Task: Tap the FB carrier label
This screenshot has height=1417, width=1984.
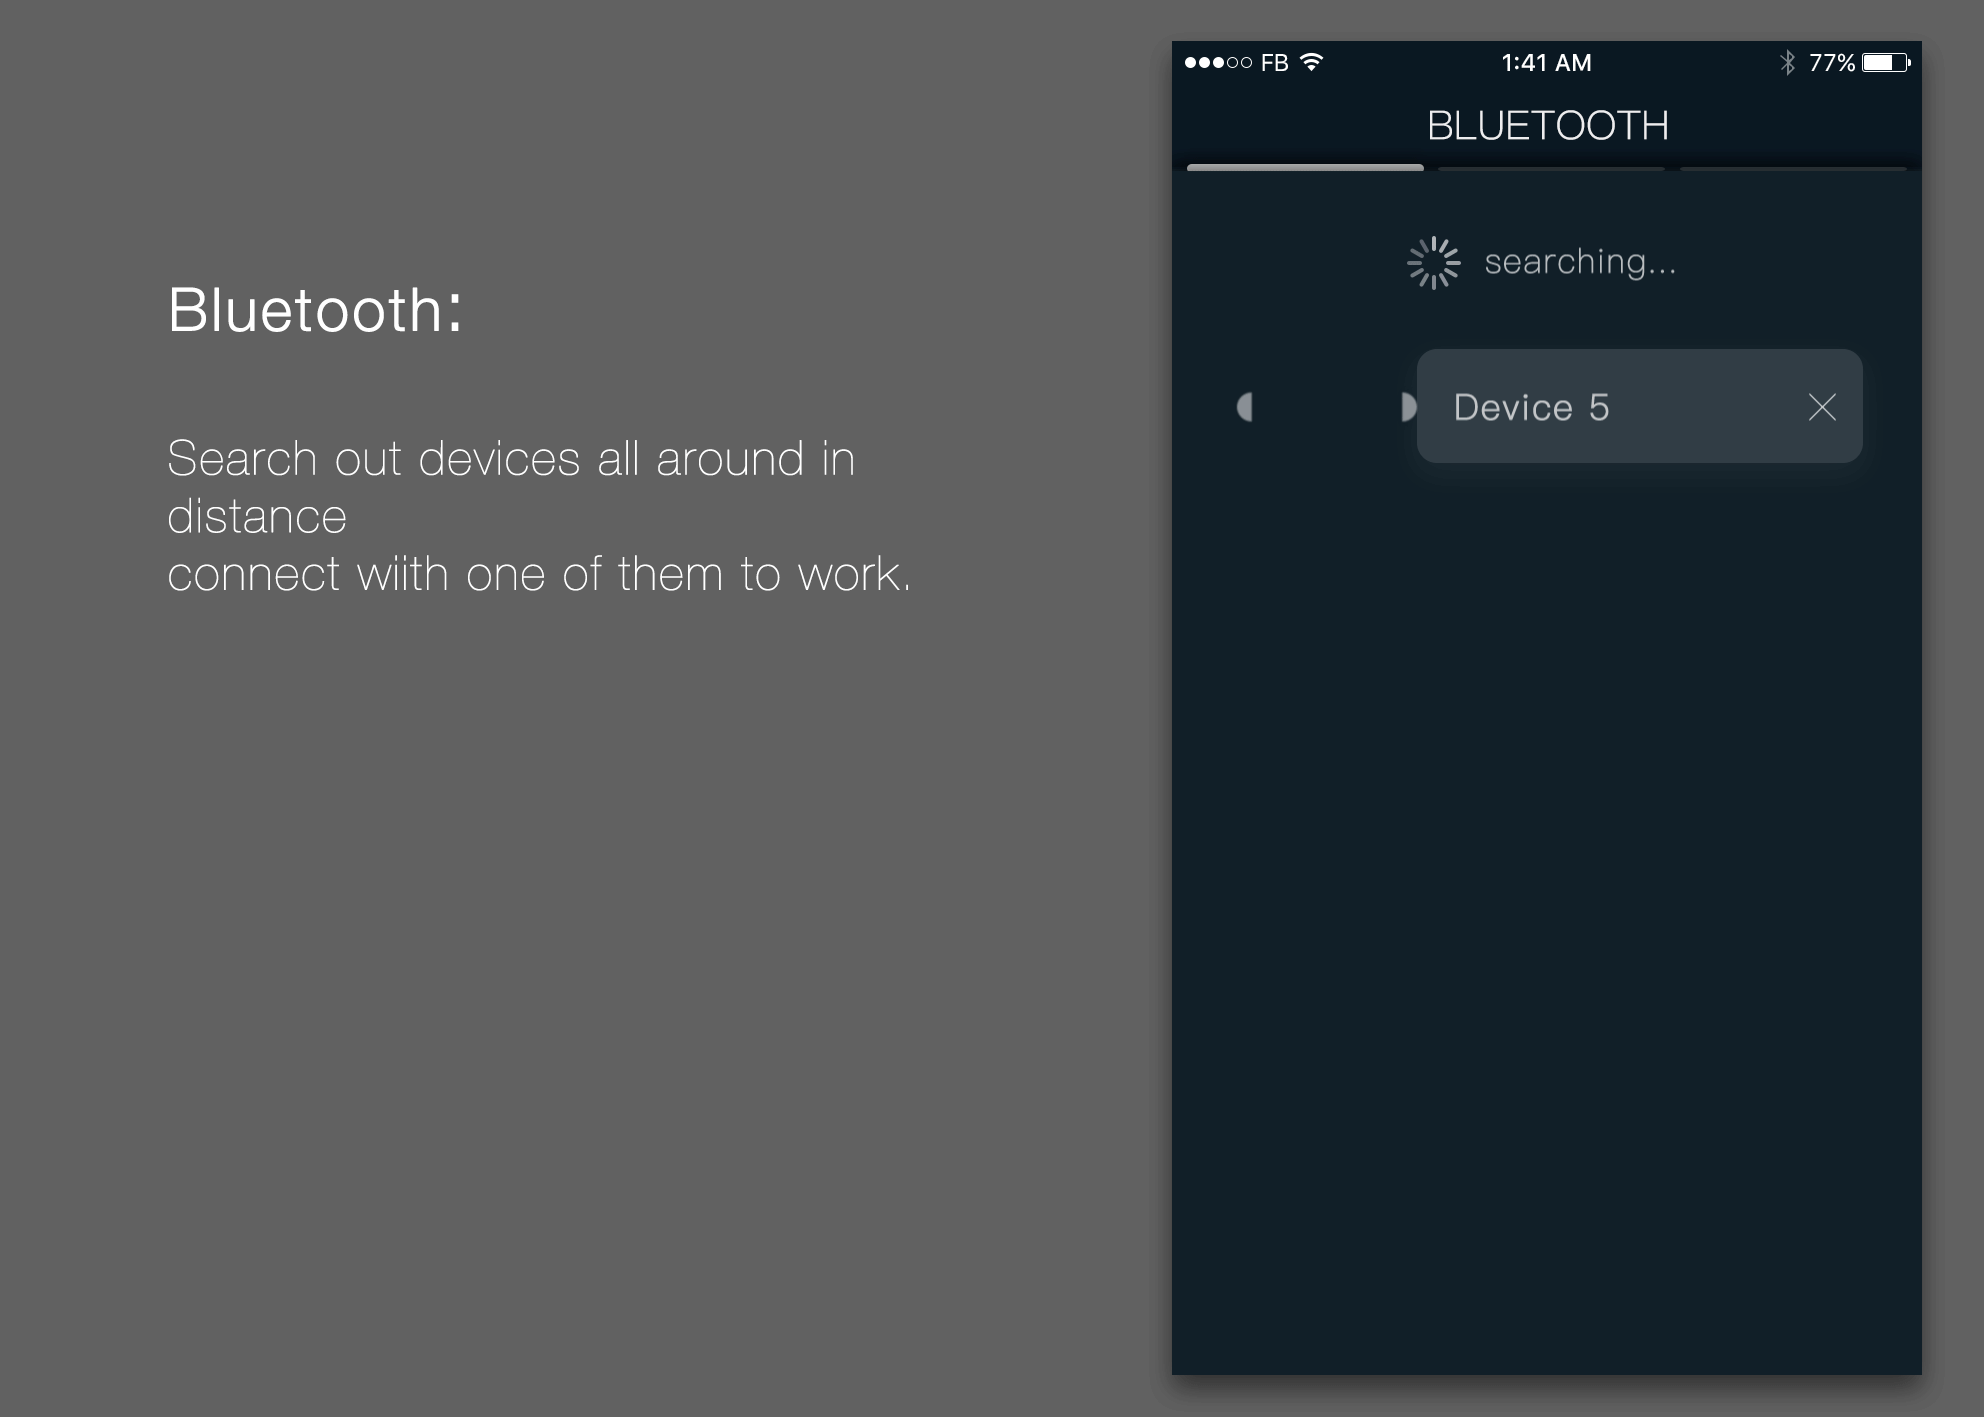Action: [x=1274, y=63]
